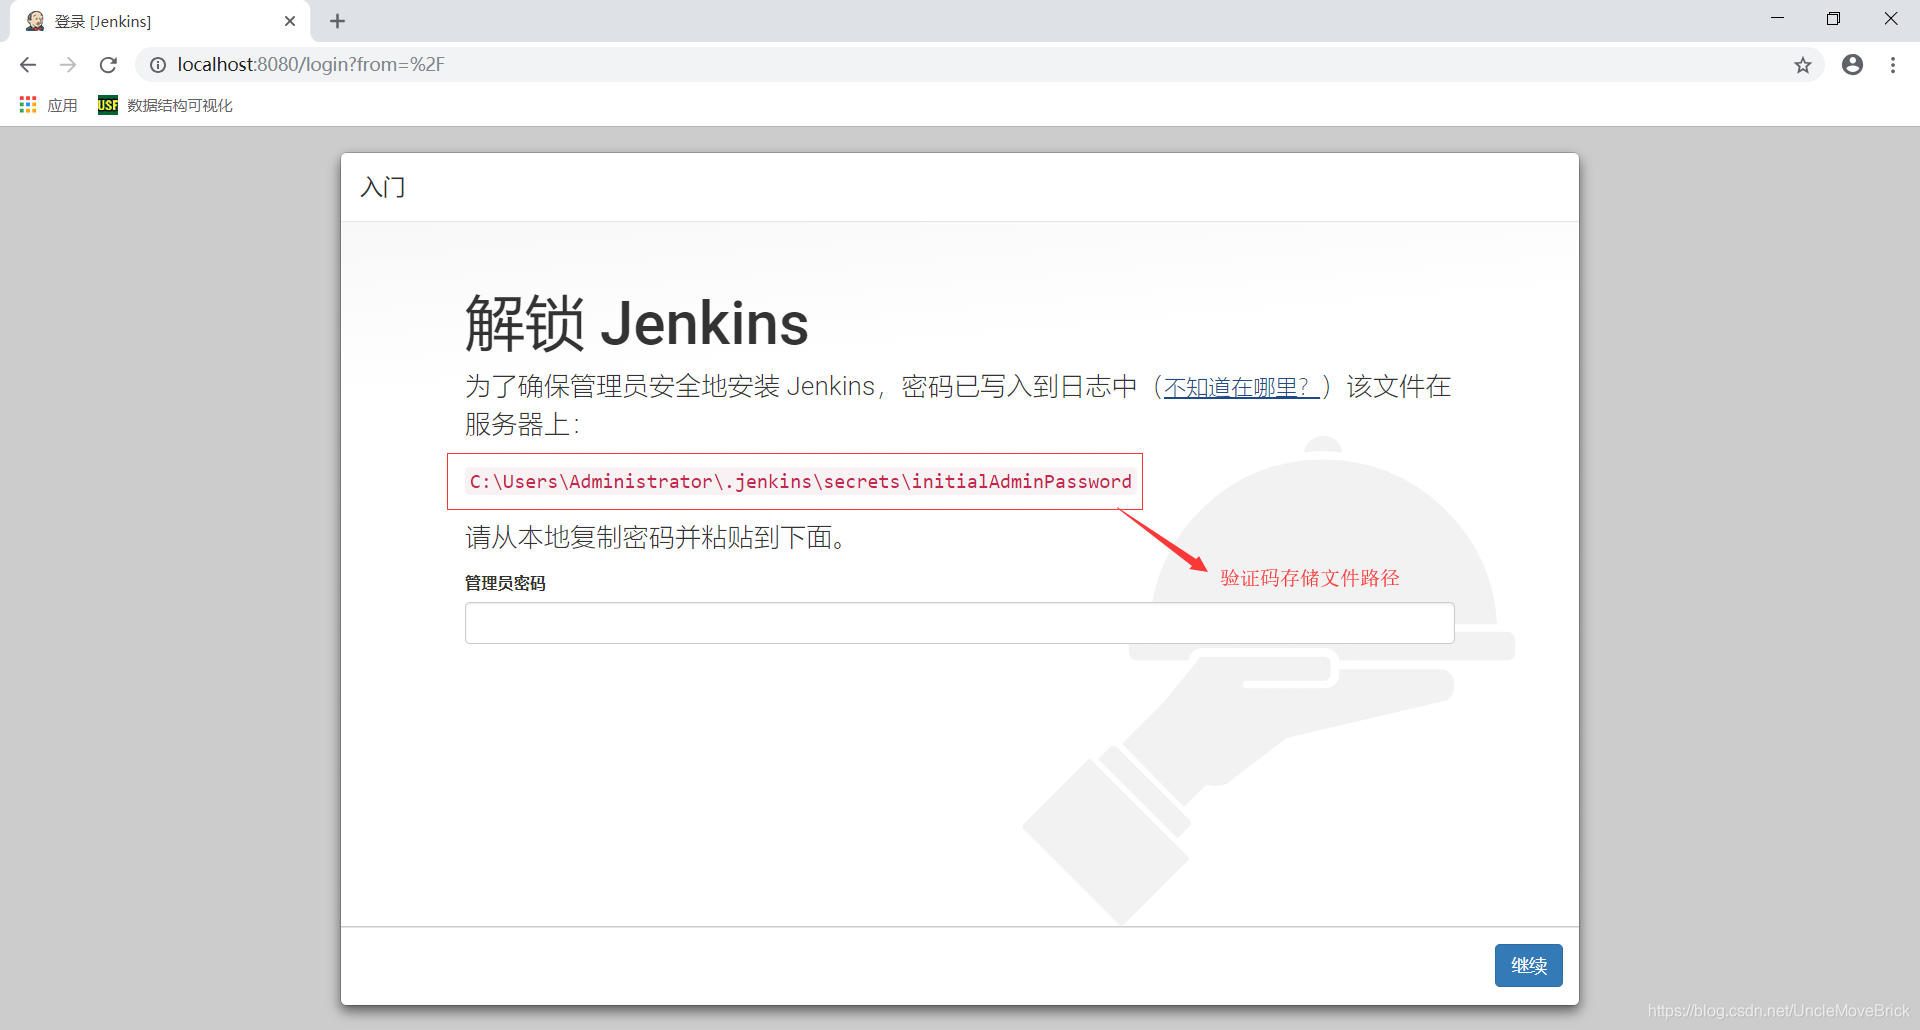Focus the 管理员密码 password field
The width and height of the screenshot is (1920, 1030).
[x=959, y=623]
